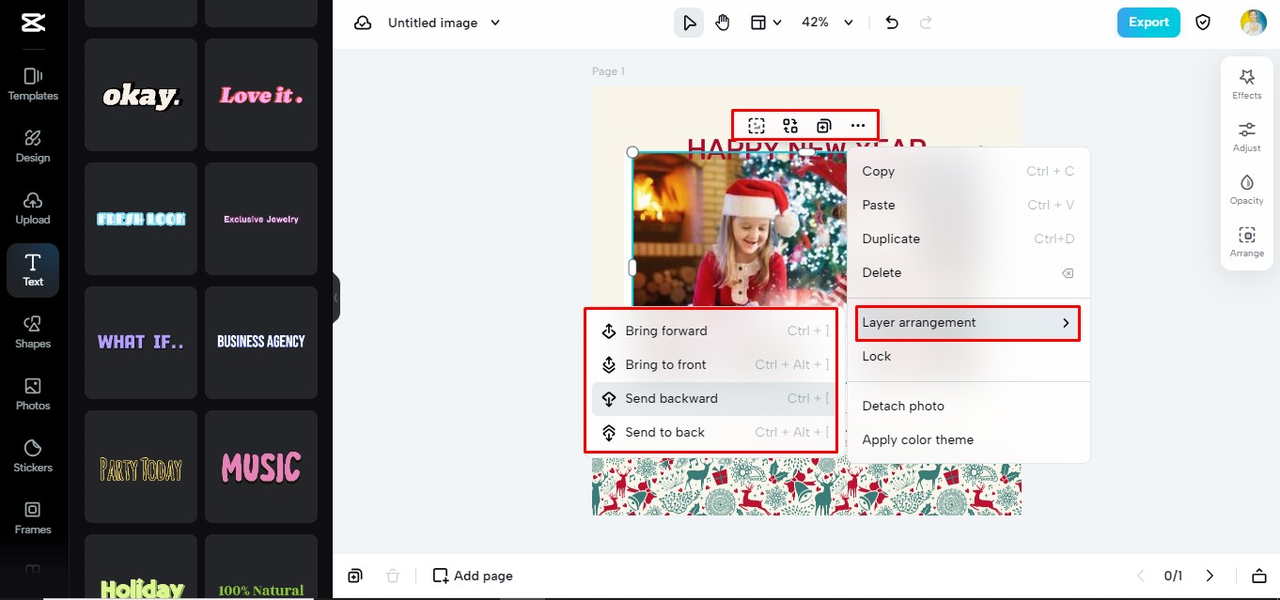
Task: Select the 'Holiday' text style preset
Action: (x=141, y=567)
